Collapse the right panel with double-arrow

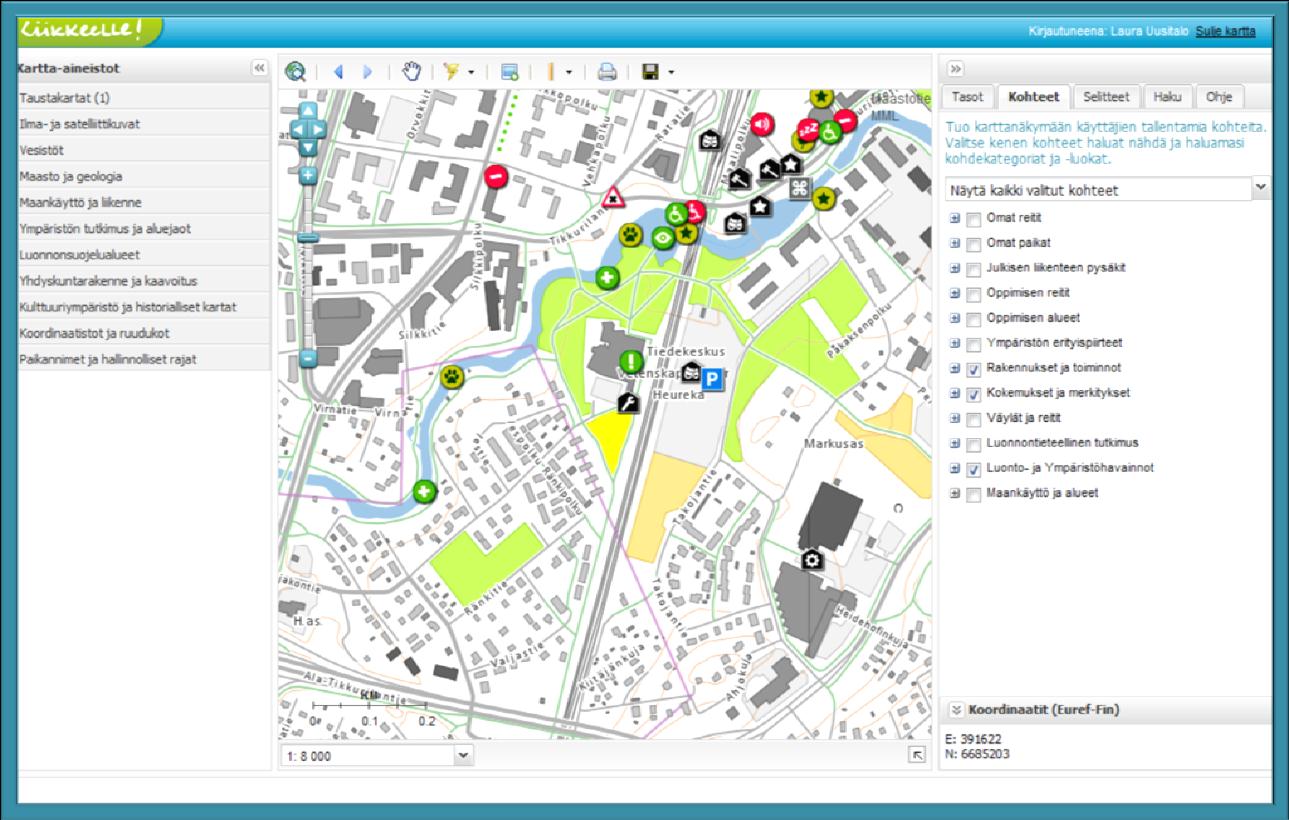pyautogui.click(x=954, y=69)
